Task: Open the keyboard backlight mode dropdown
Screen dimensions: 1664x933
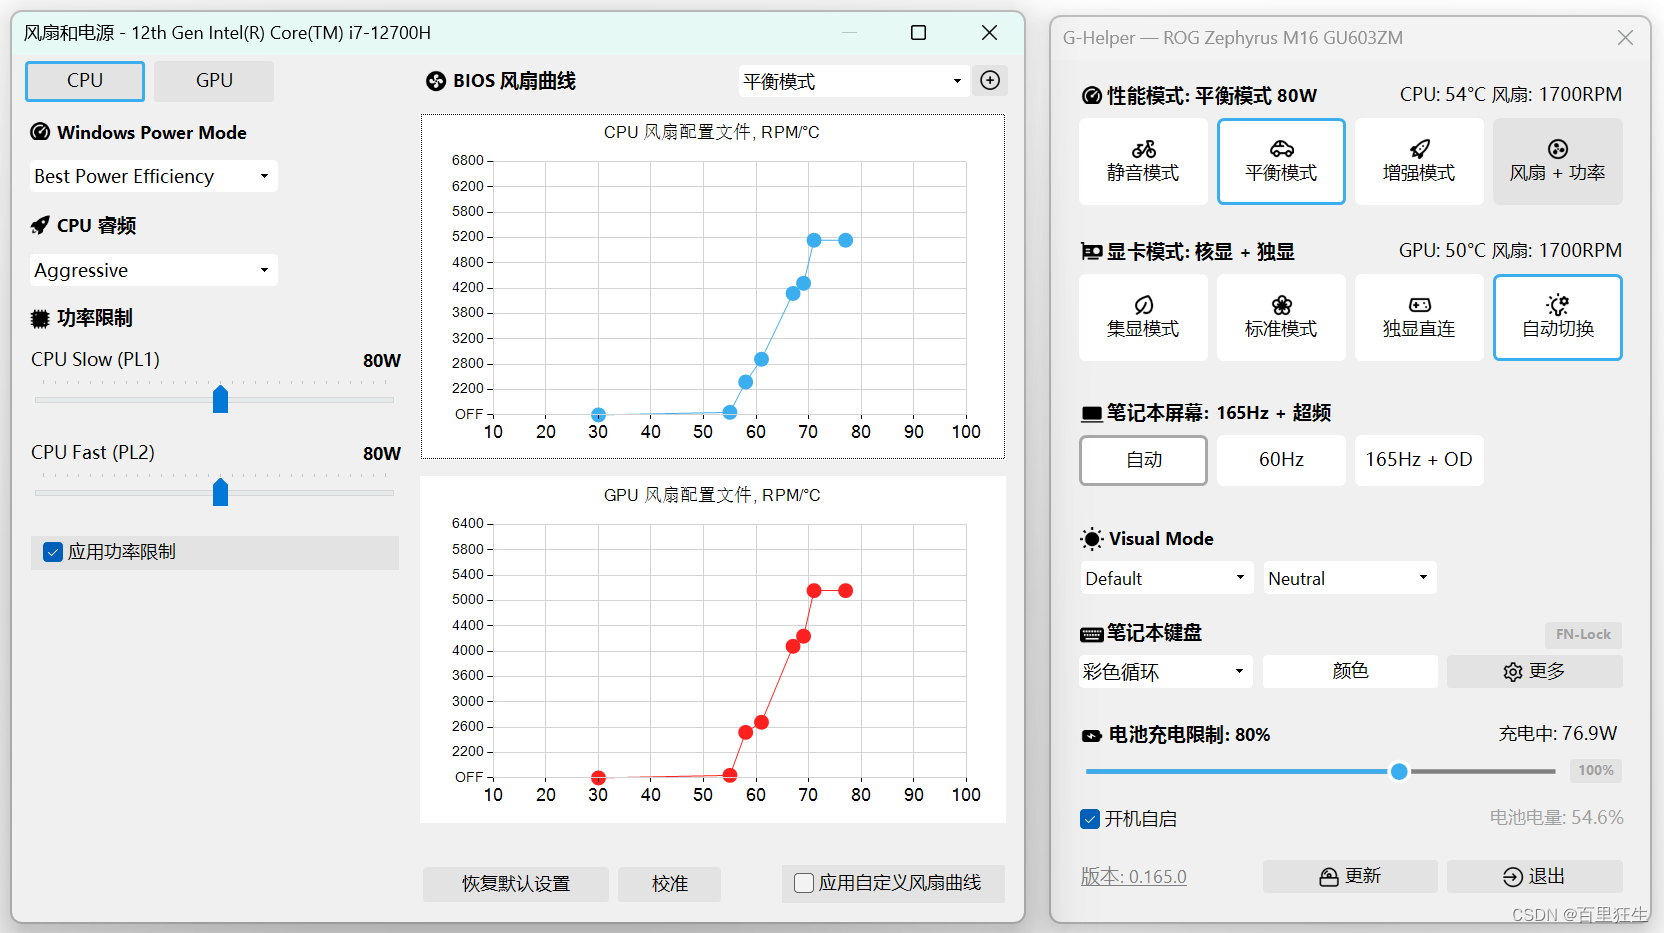Action: pyautogui.click(x=1166, y=672)
